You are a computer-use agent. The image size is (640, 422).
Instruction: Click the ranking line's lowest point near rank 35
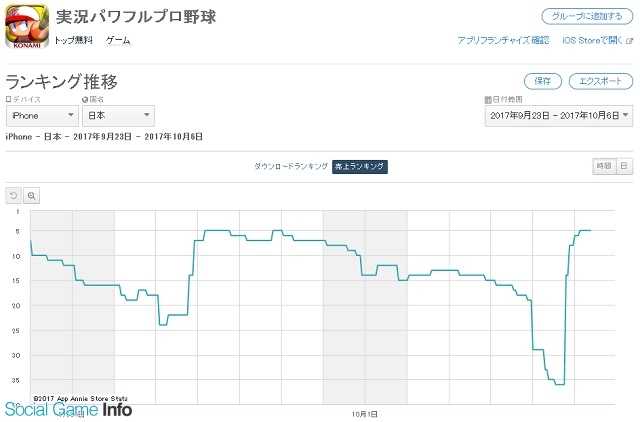click(560, 384)
